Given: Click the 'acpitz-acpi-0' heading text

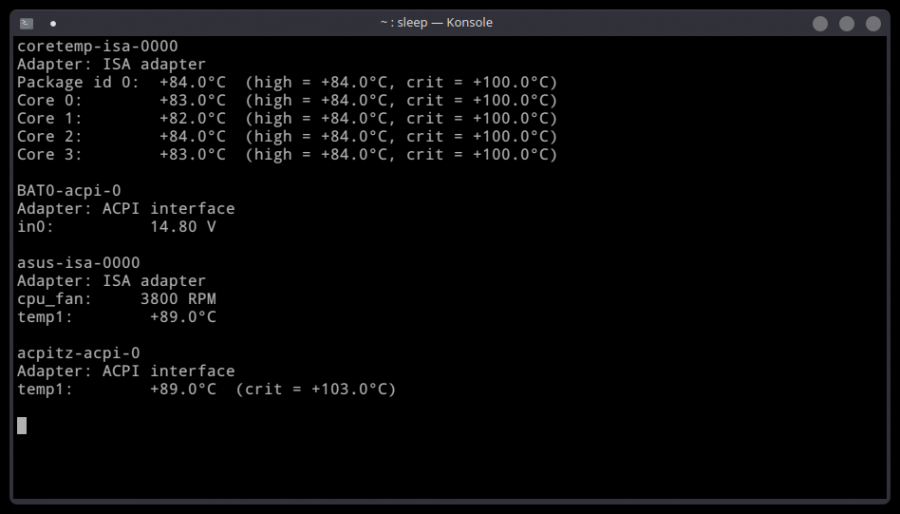Looking at the screenshot, I should pyautogui.click(x=78, y=352).
